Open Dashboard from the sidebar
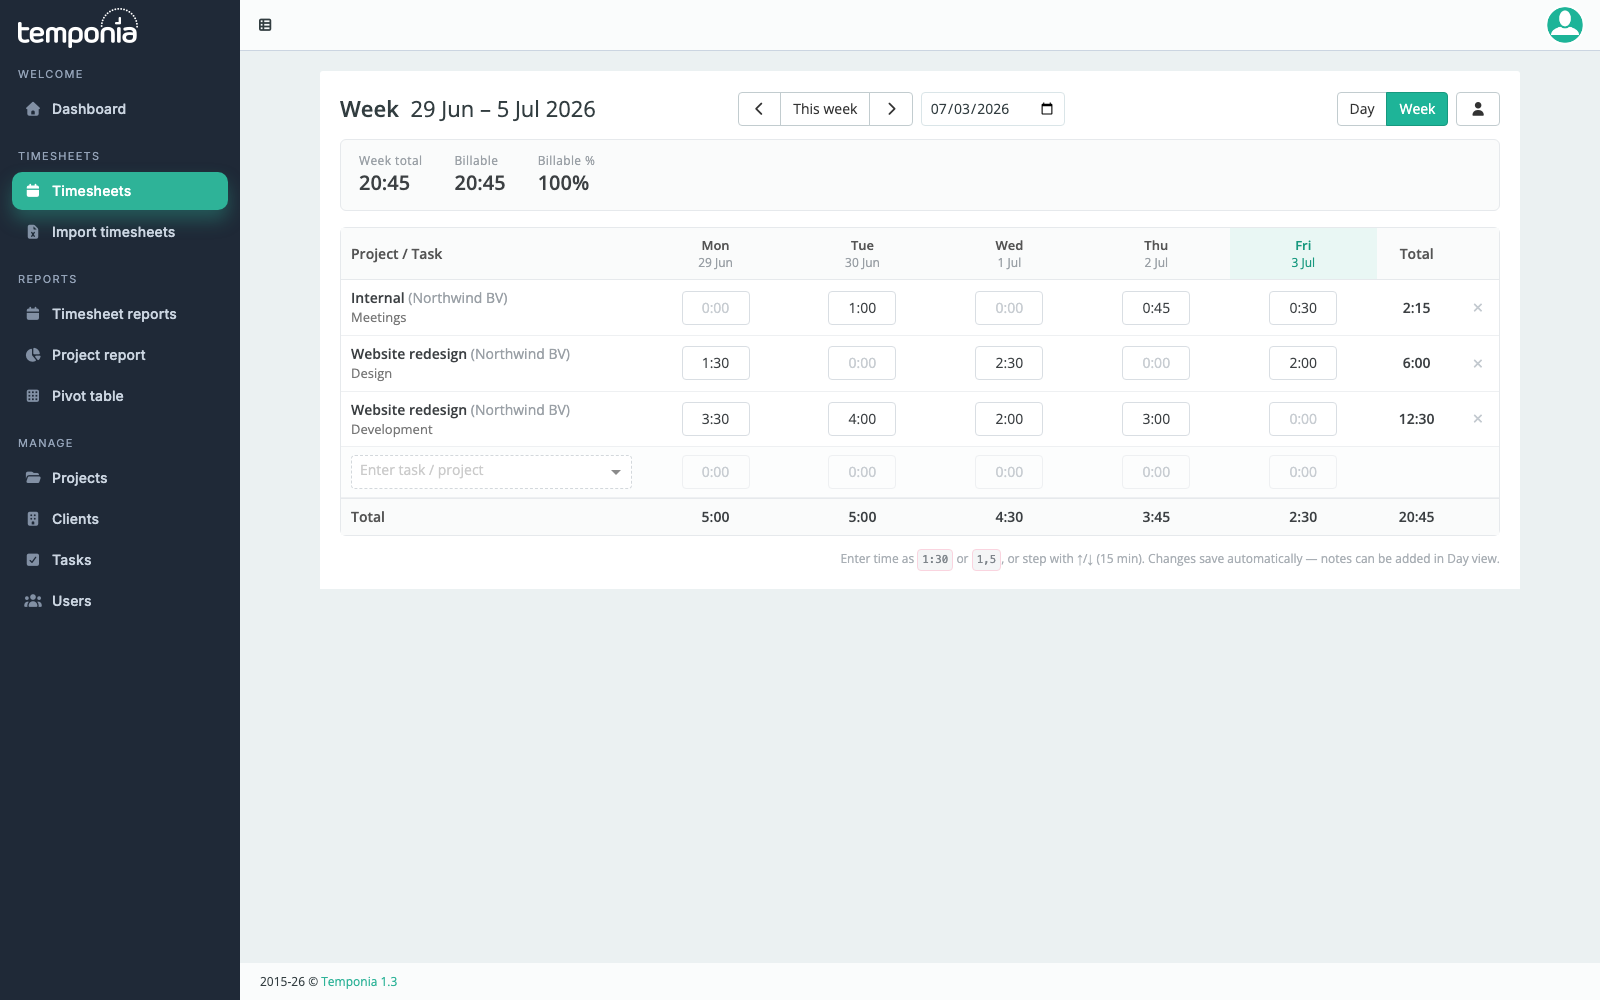The width and height of the screenshot is (1600, 1000). tap(120, 109)
